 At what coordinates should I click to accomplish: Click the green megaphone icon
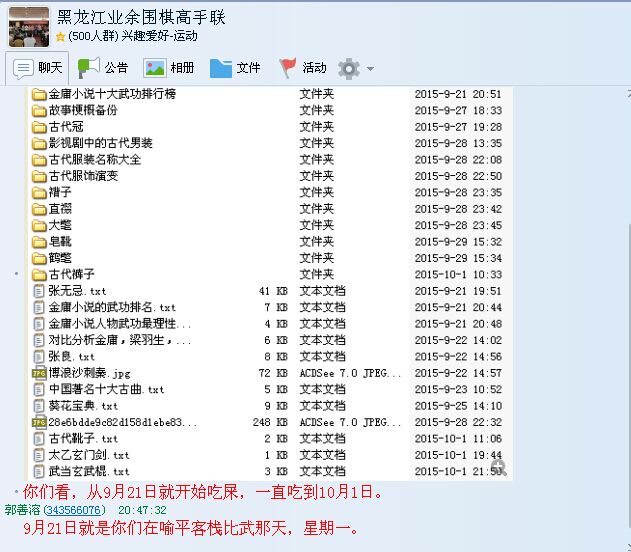(x=88, y=68)
